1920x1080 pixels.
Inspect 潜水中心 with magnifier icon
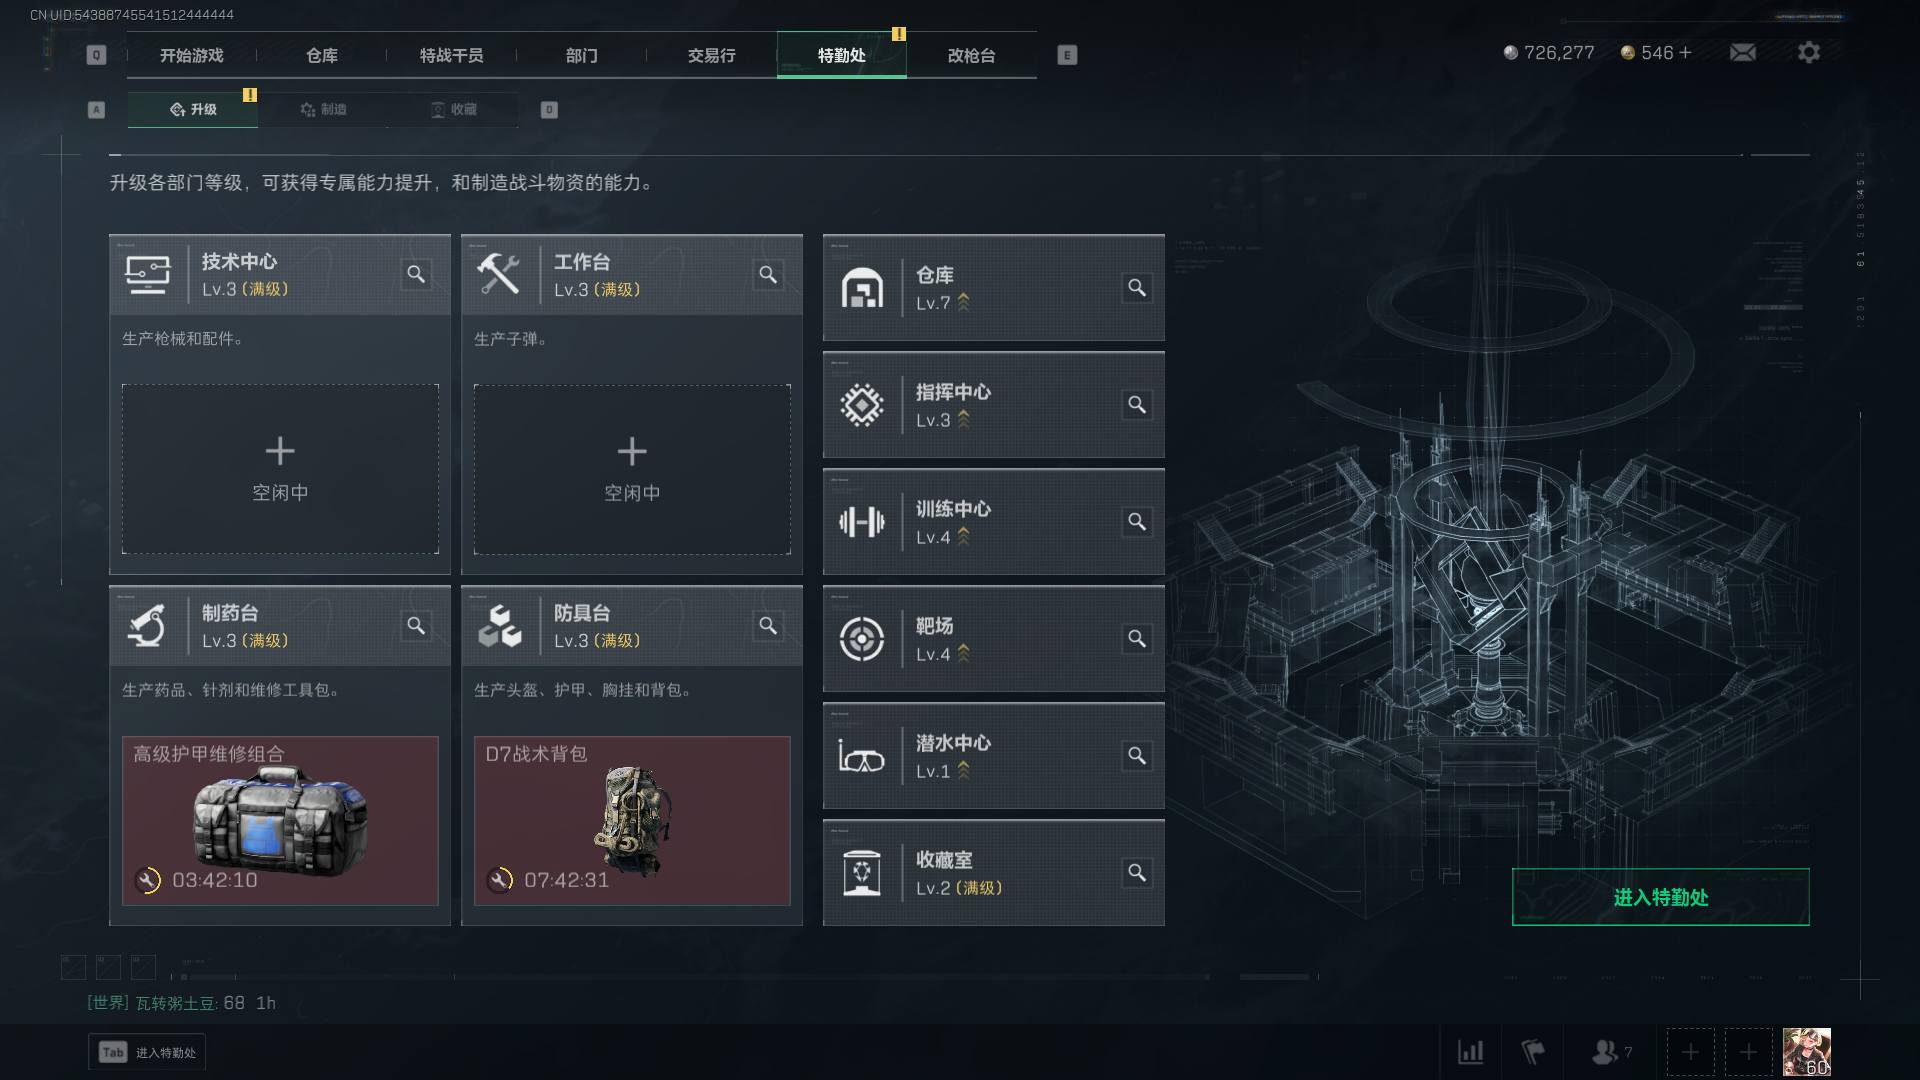coord(1137,756)
